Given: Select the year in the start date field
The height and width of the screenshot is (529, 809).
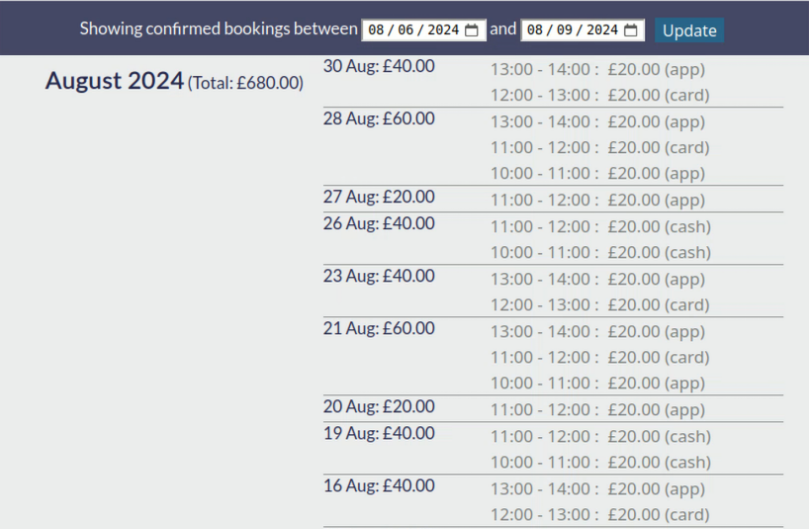Looking at the screenshot, I should 443,30.
